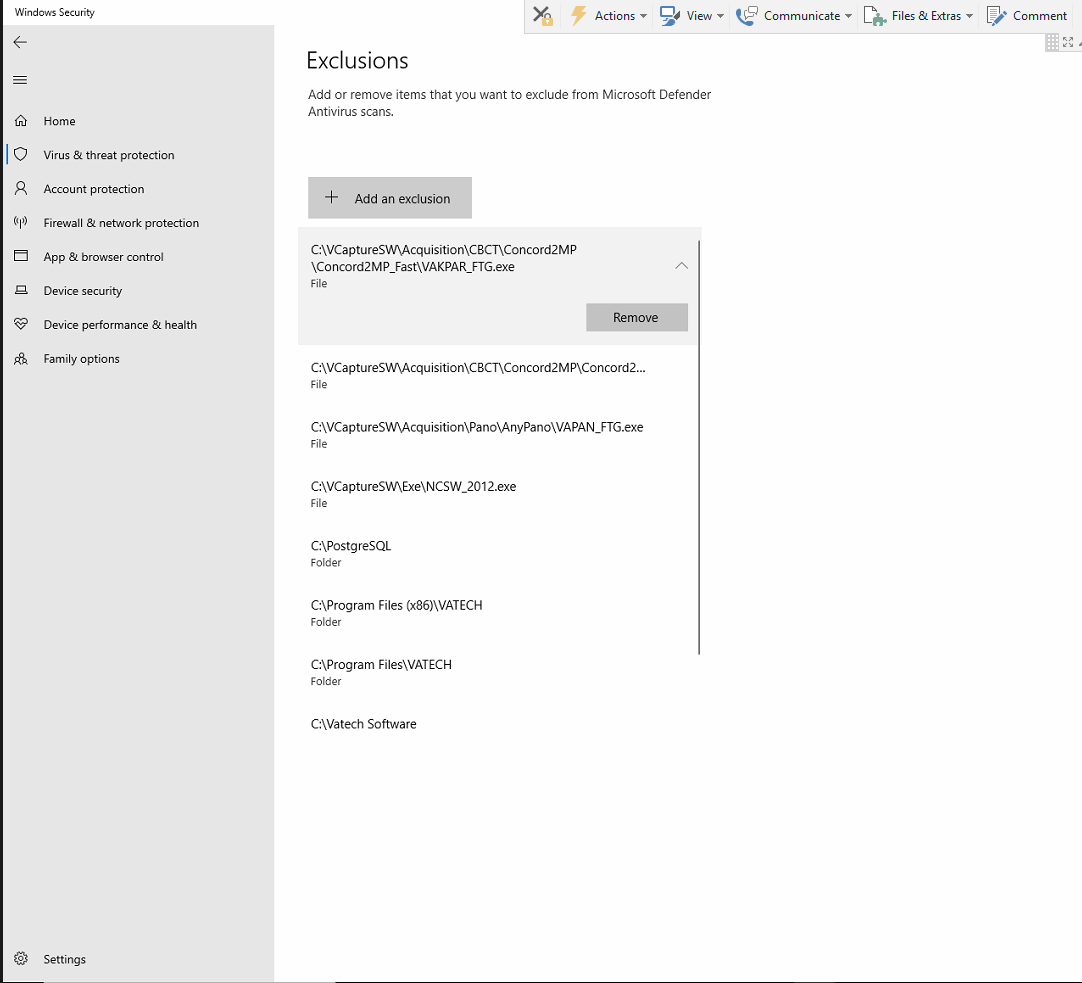
Task: Open the Comment toolbar item
Action: click(x=1027, y=15)
